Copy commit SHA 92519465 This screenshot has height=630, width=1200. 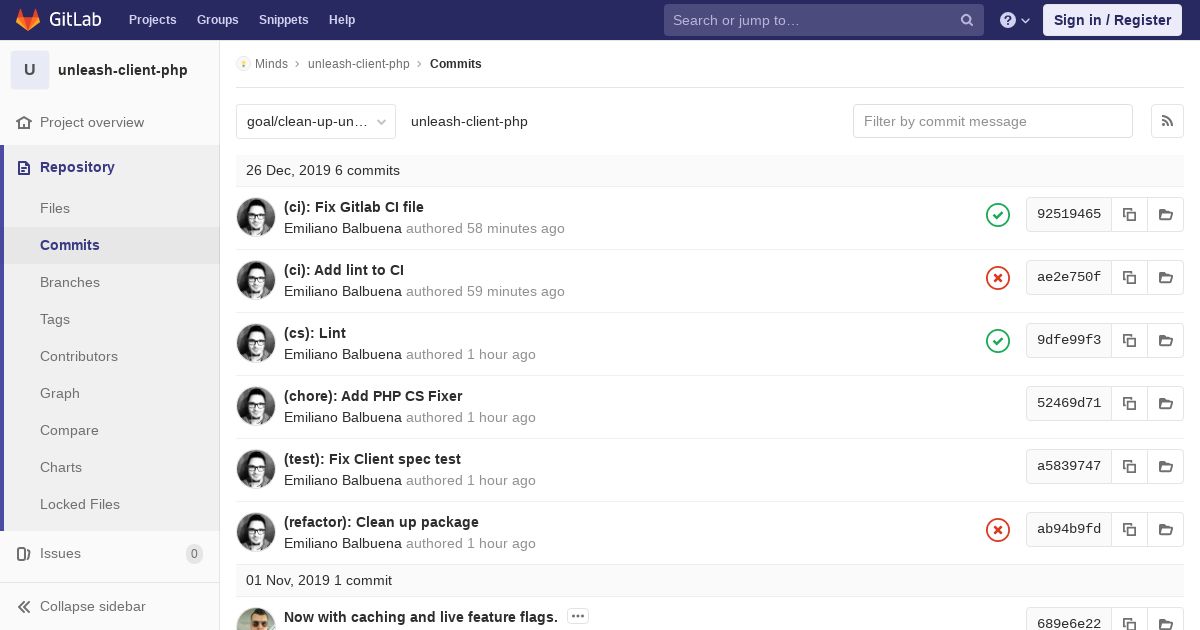[1129, 214]
